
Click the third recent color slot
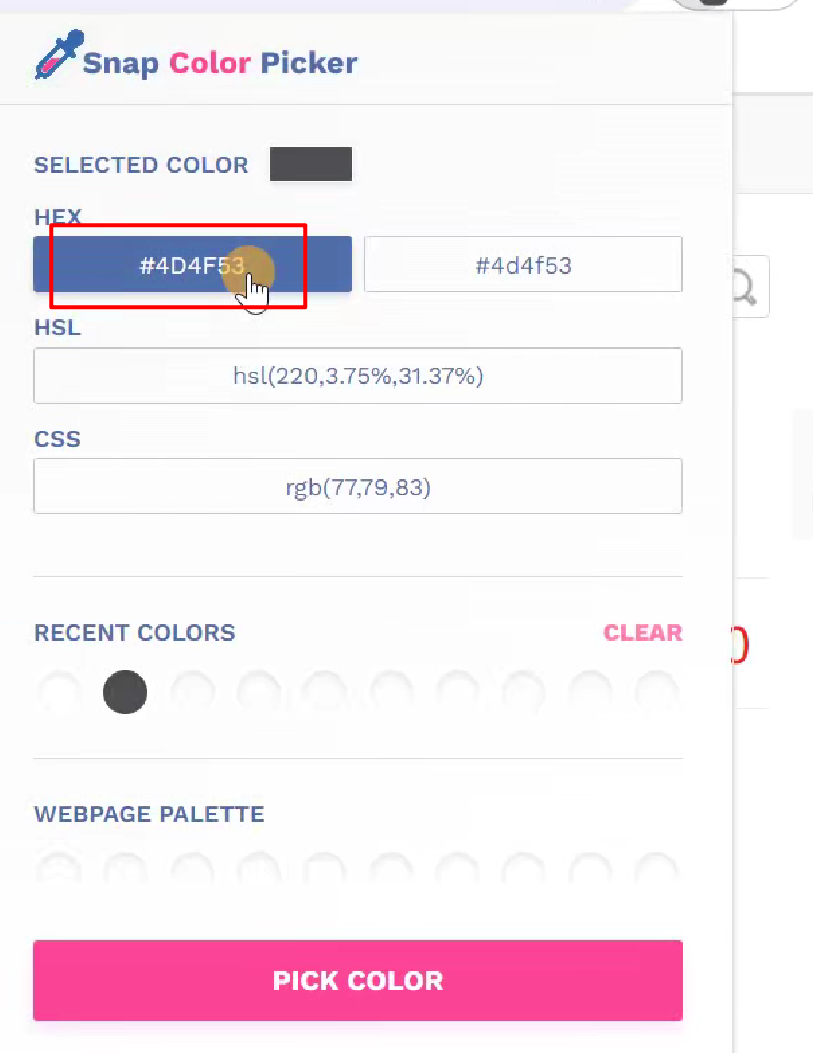[192, 692]
